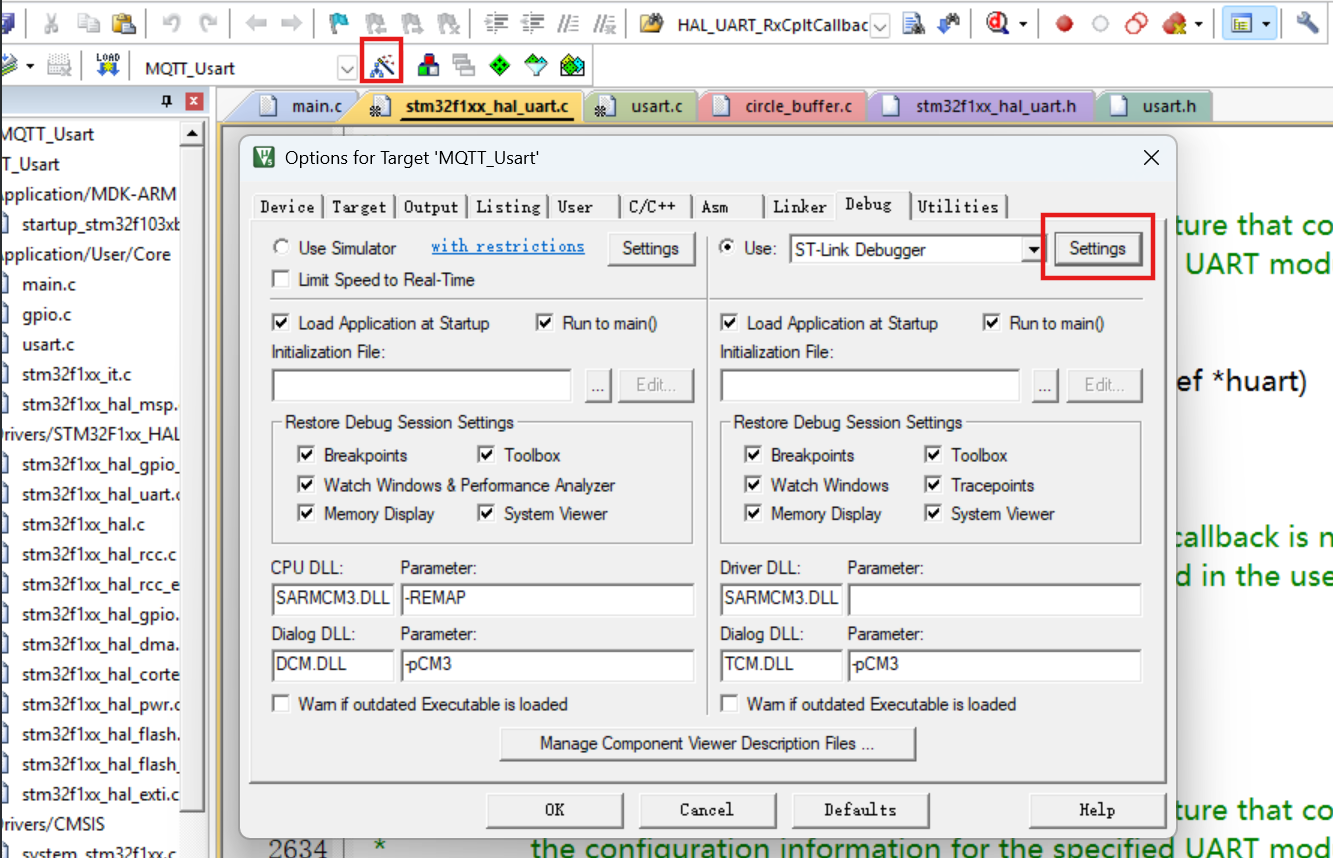Open the Linker options tab
1333x858 pixels.
[x=799, y=207]
